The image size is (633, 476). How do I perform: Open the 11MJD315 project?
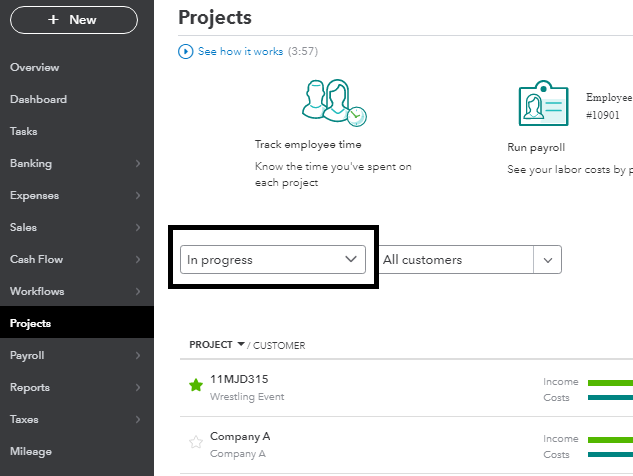click(x=239, y=379)
